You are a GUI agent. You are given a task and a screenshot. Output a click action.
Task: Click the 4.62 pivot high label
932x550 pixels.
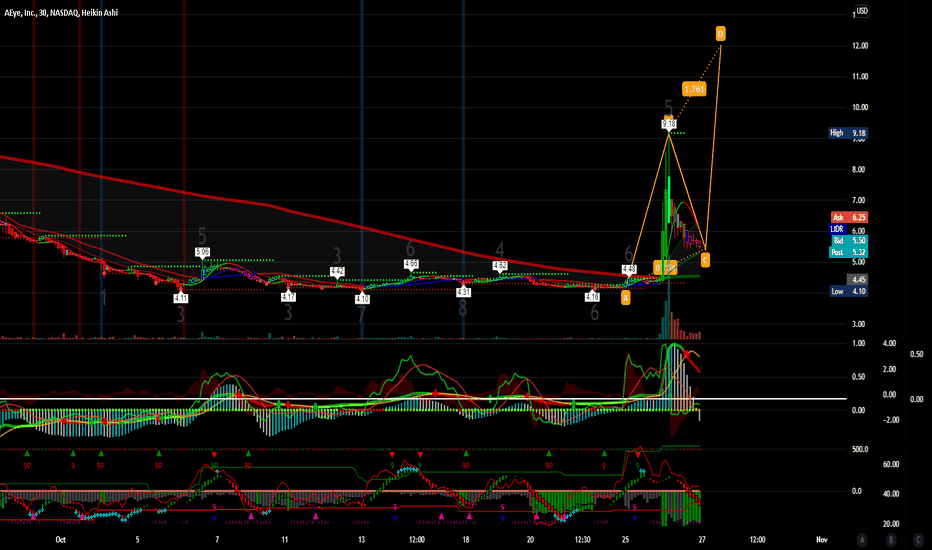[499, 265]
